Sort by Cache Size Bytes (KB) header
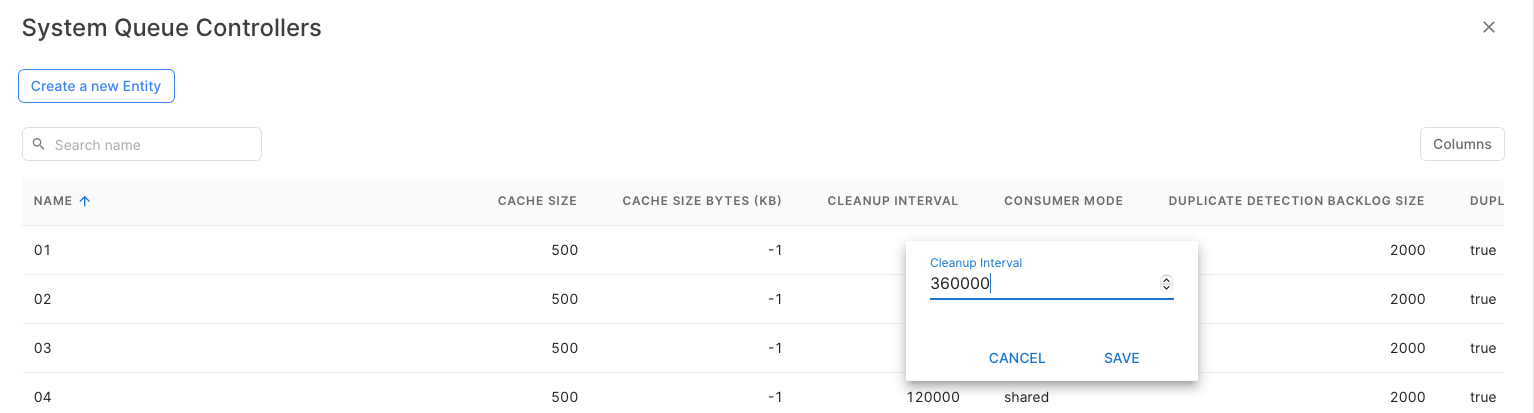The height and width of the screenshot is (413, 1534). click(x=701, y=201)
